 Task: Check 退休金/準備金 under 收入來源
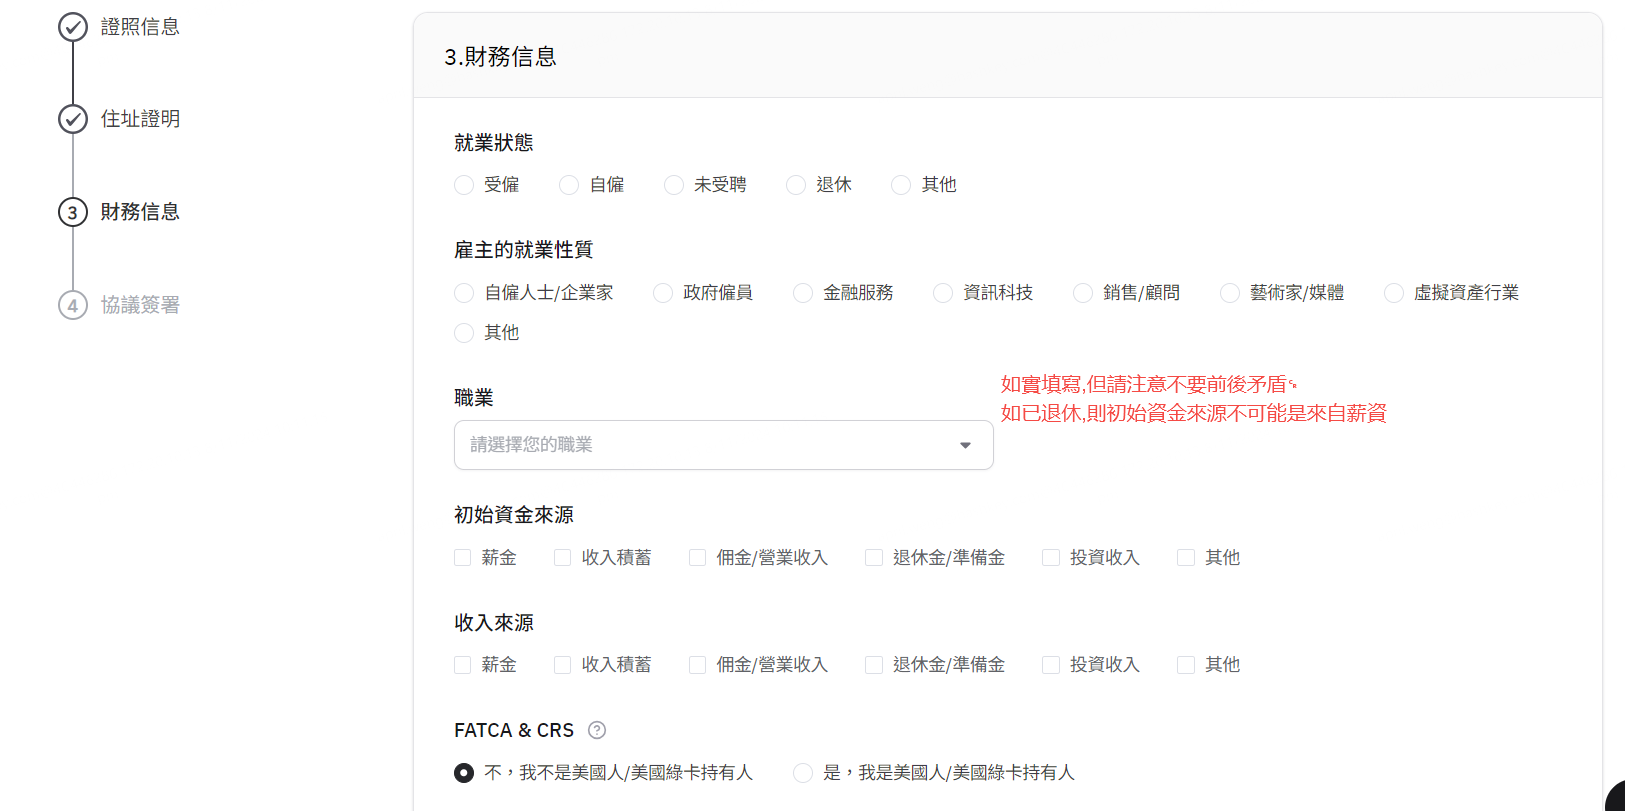point(874,665)
